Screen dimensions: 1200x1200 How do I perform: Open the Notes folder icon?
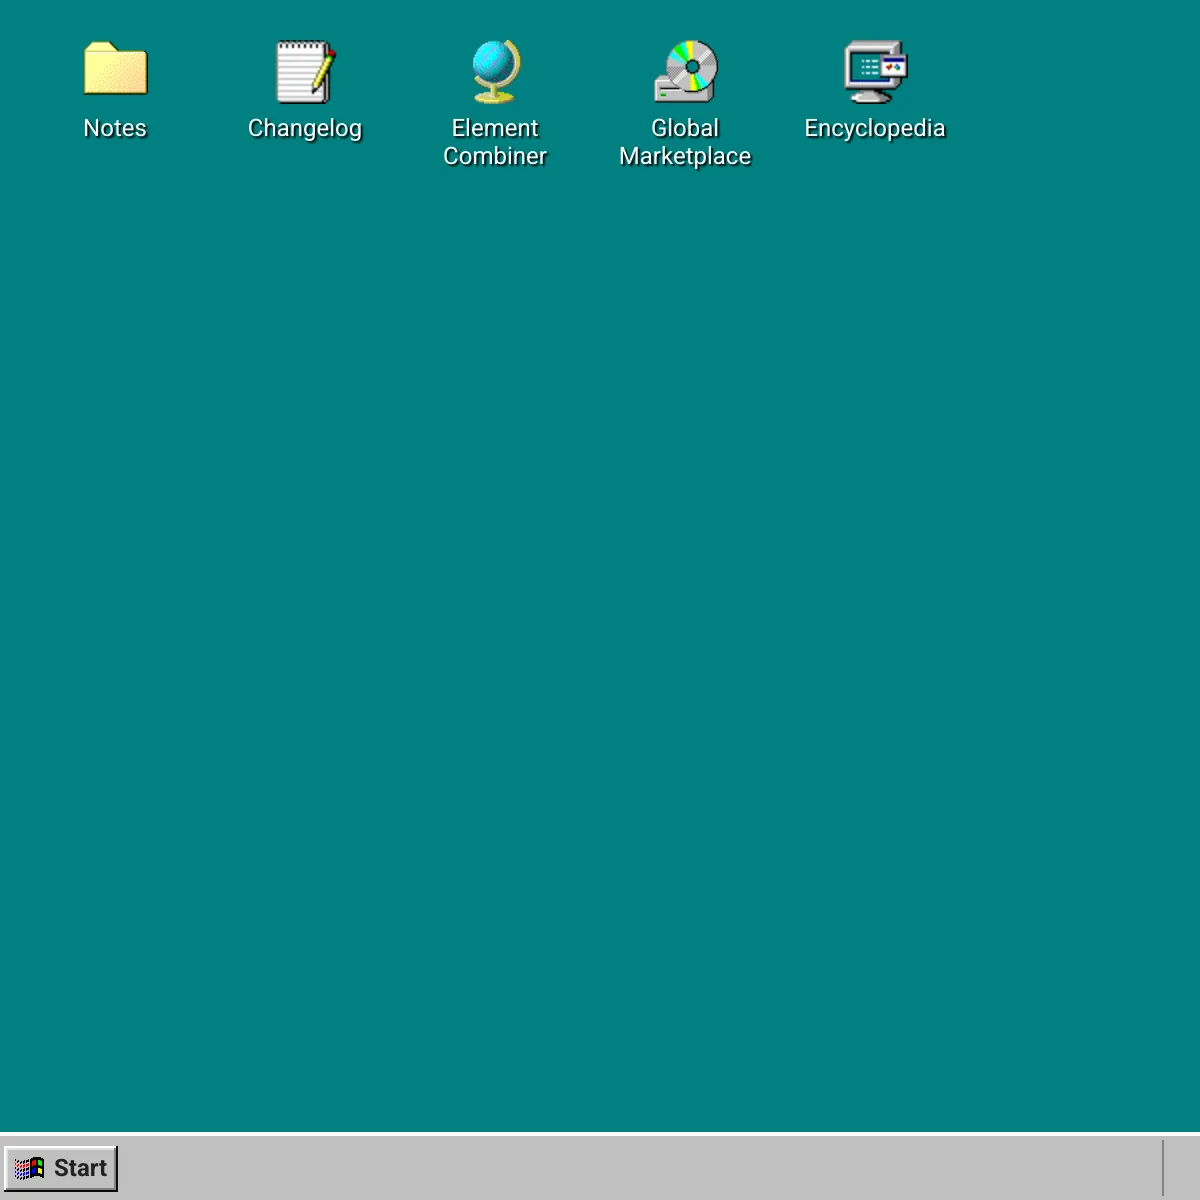(x=115, y=70)
